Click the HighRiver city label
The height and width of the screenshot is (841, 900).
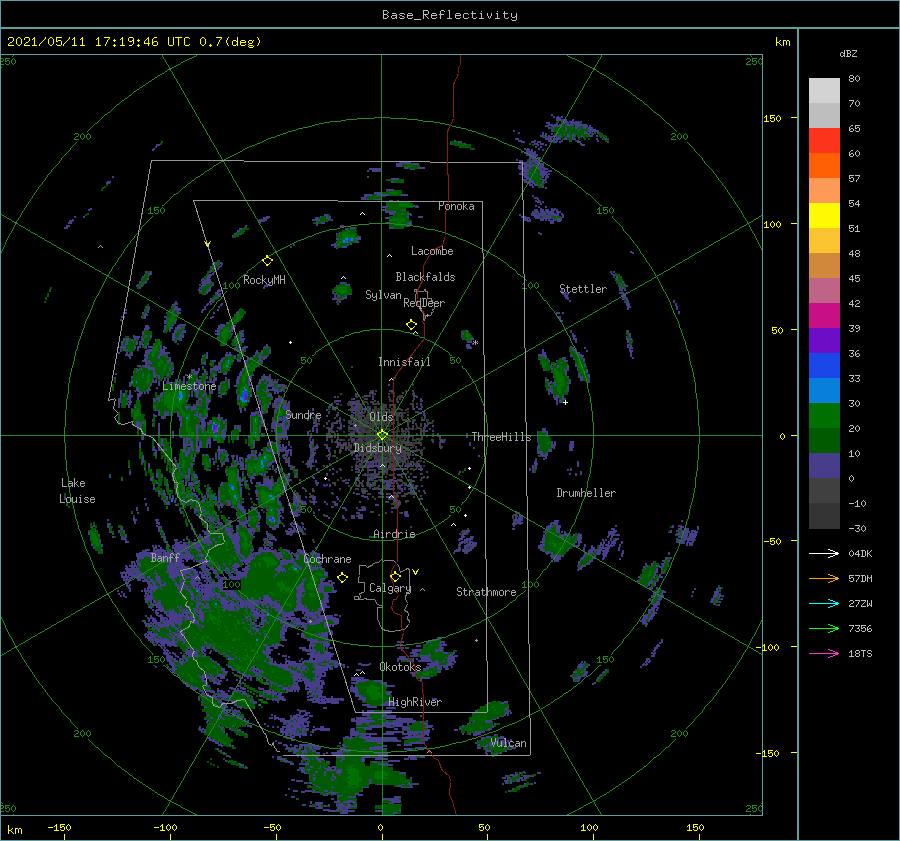click(x=415, y=702)
